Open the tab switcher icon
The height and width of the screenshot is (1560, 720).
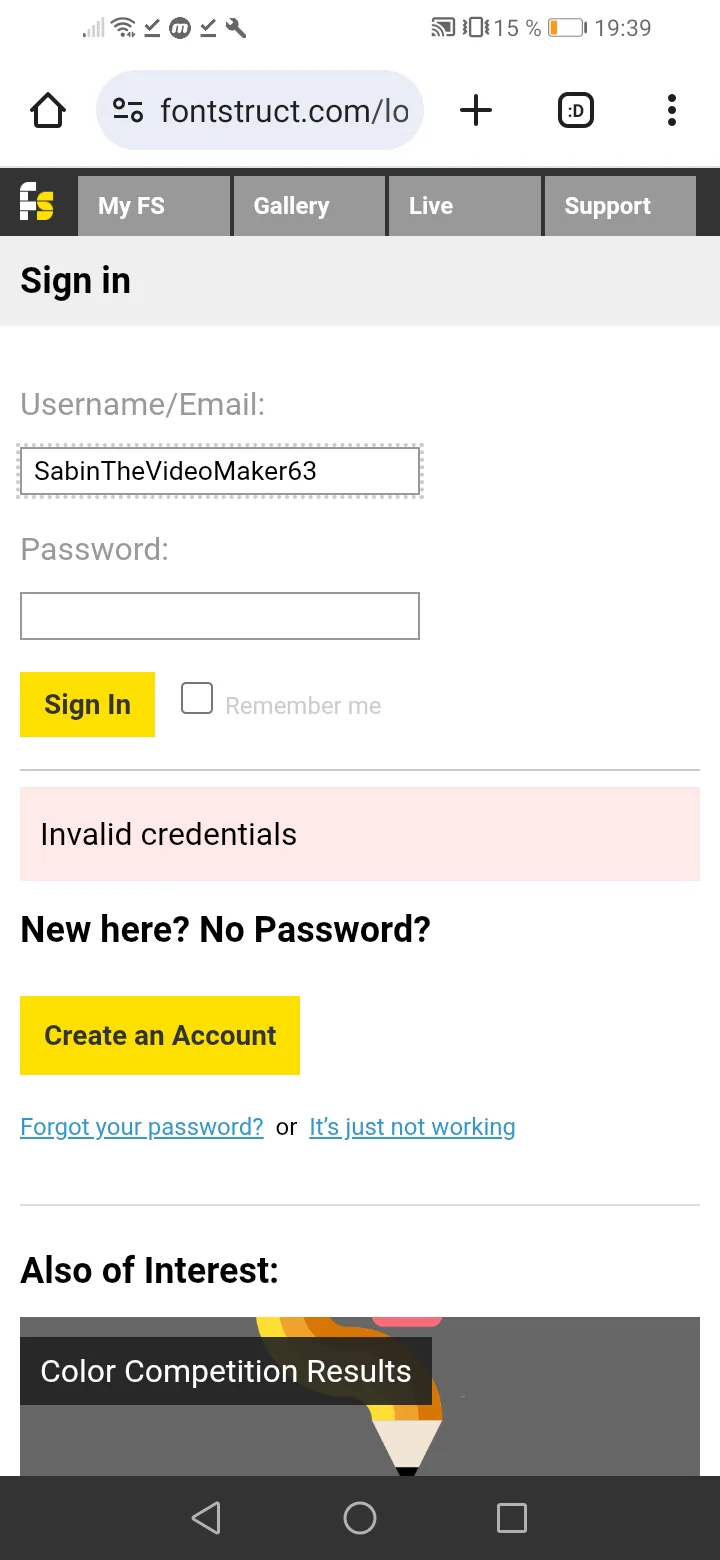tap(575, 110)
